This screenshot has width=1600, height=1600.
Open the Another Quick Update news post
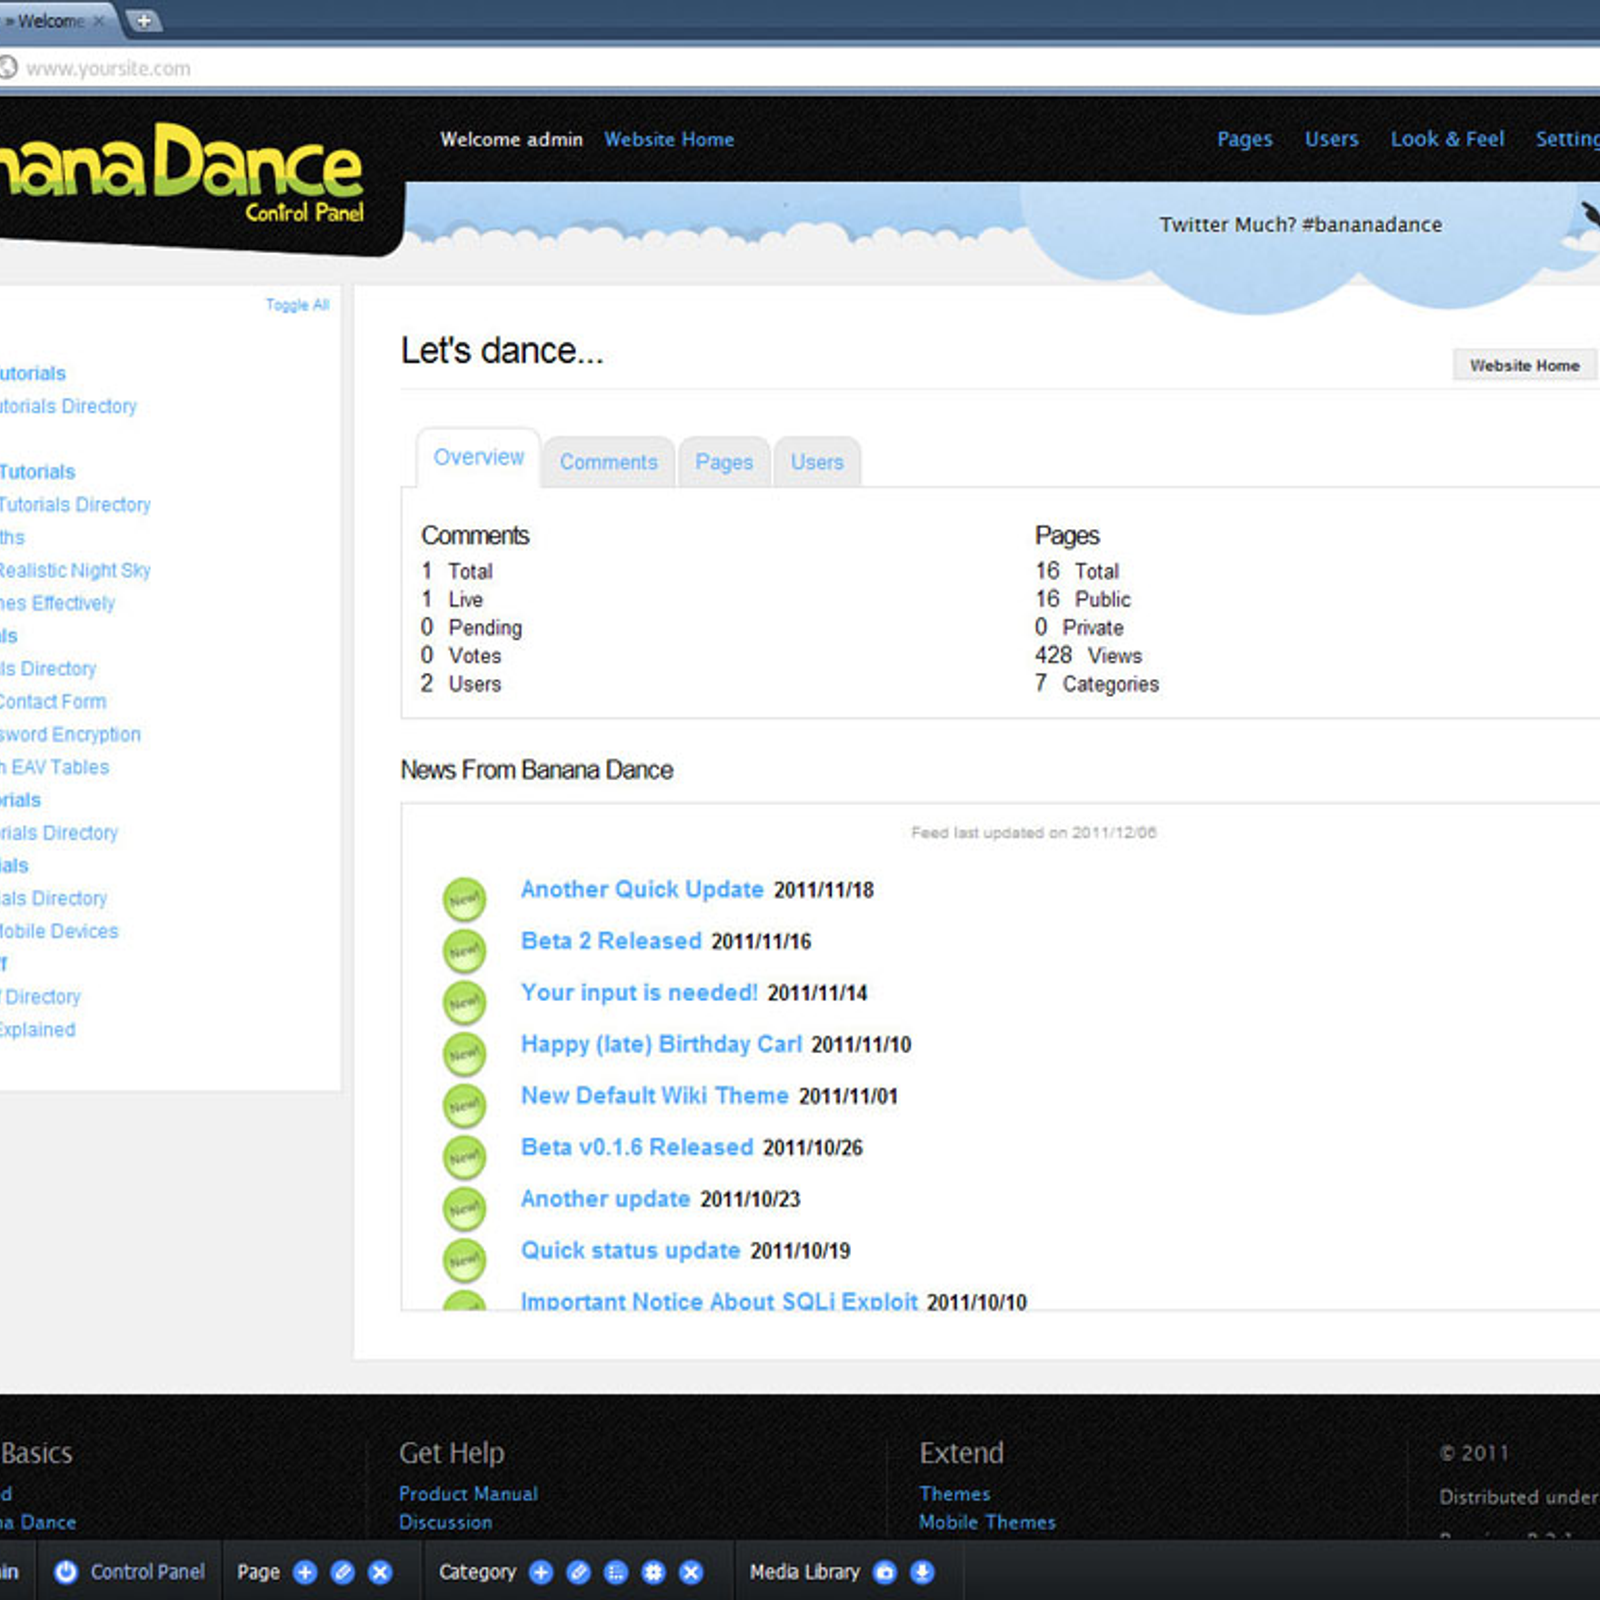[642, 889]
